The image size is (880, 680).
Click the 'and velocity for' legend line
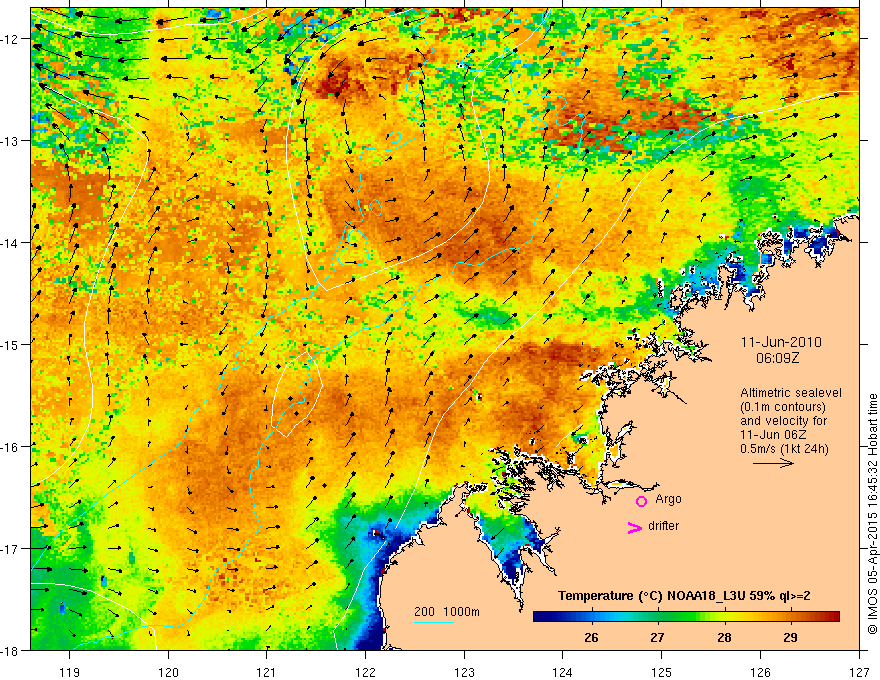pos(783,421)
